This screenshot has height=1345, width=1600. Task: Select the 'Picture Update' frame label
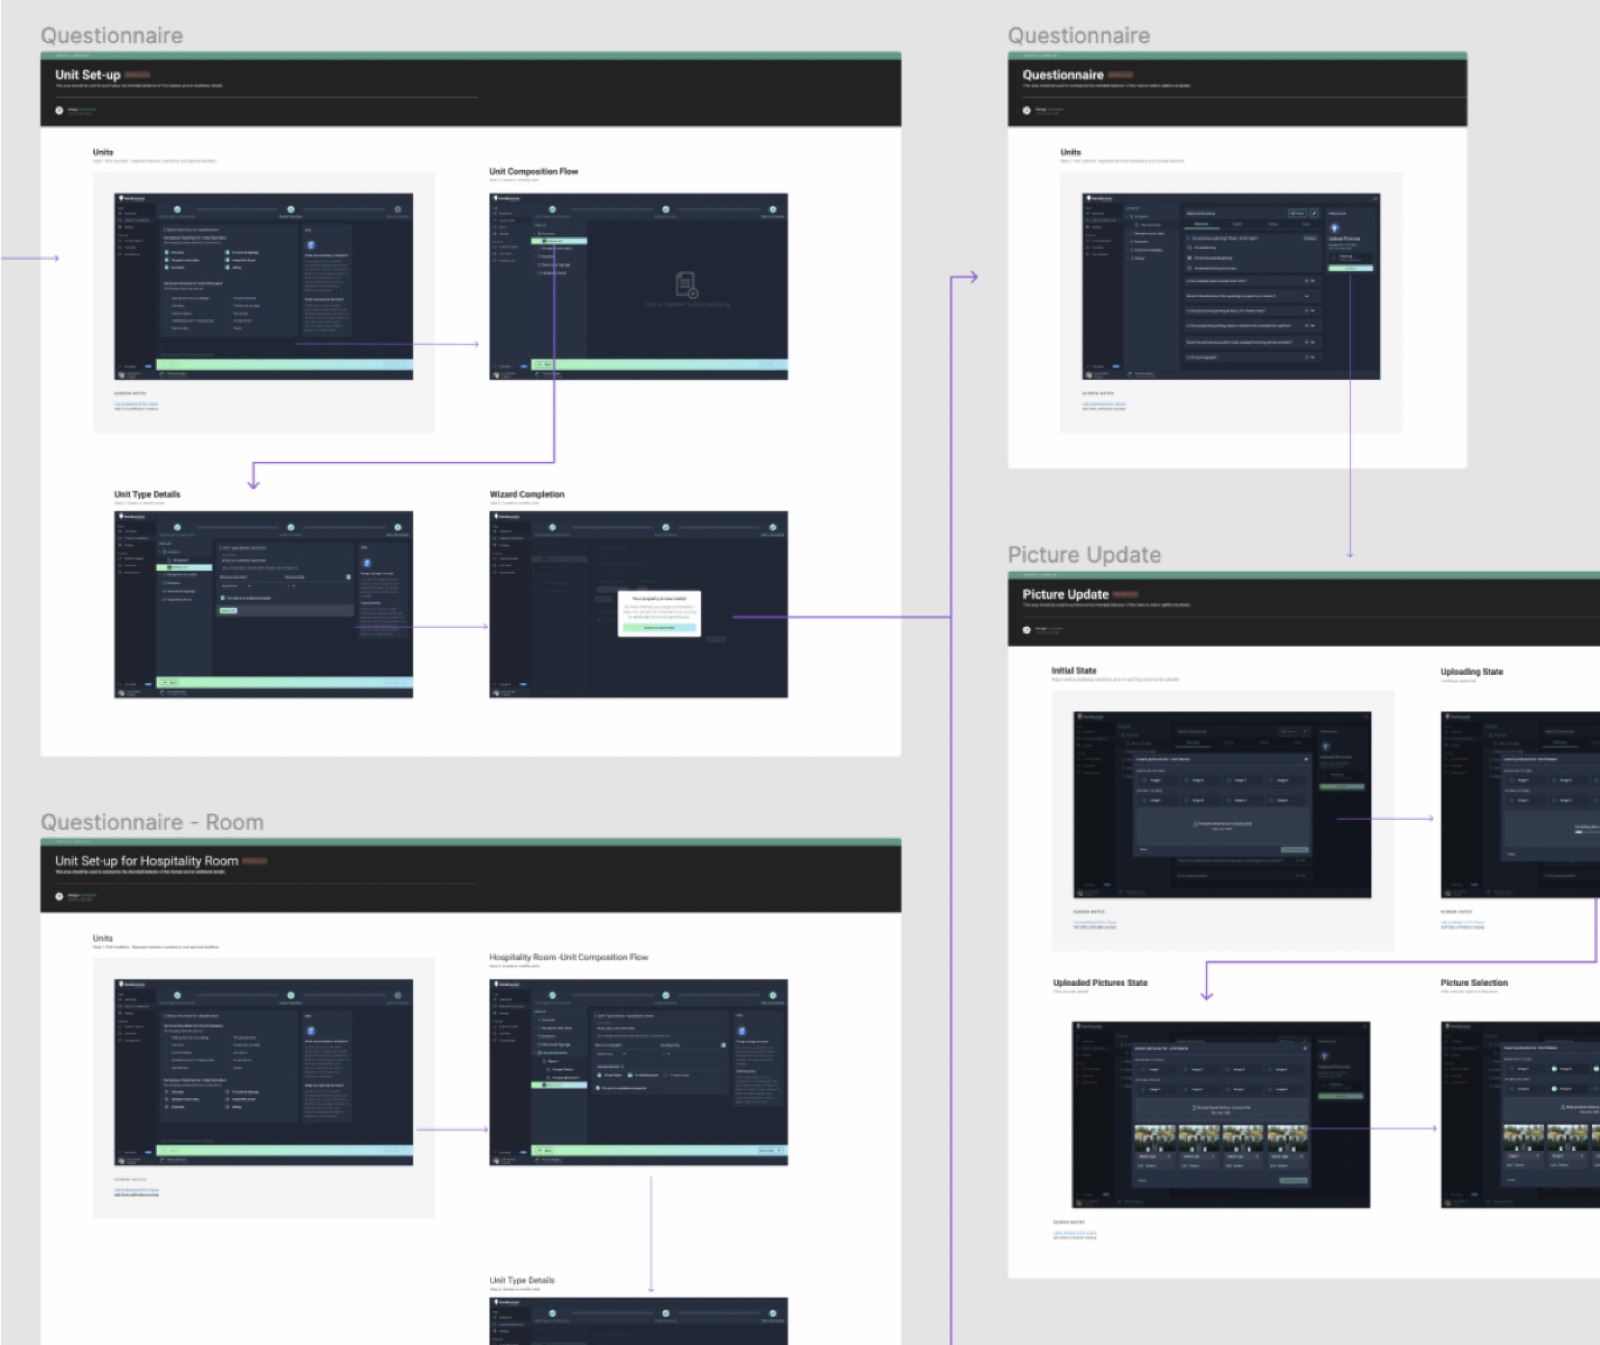pyautogui.click(x=1084, y=555)
